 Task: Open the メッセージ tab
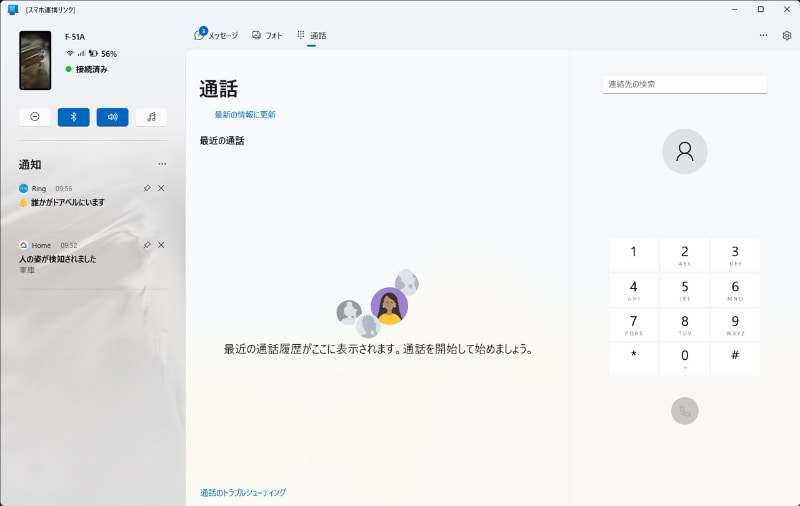click(x=216, y=35)
